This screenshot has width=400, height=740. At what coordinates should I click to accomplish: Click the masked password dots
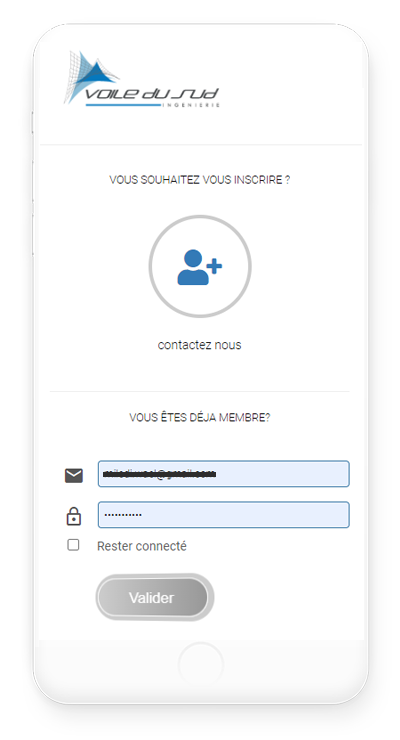point(123,514)
